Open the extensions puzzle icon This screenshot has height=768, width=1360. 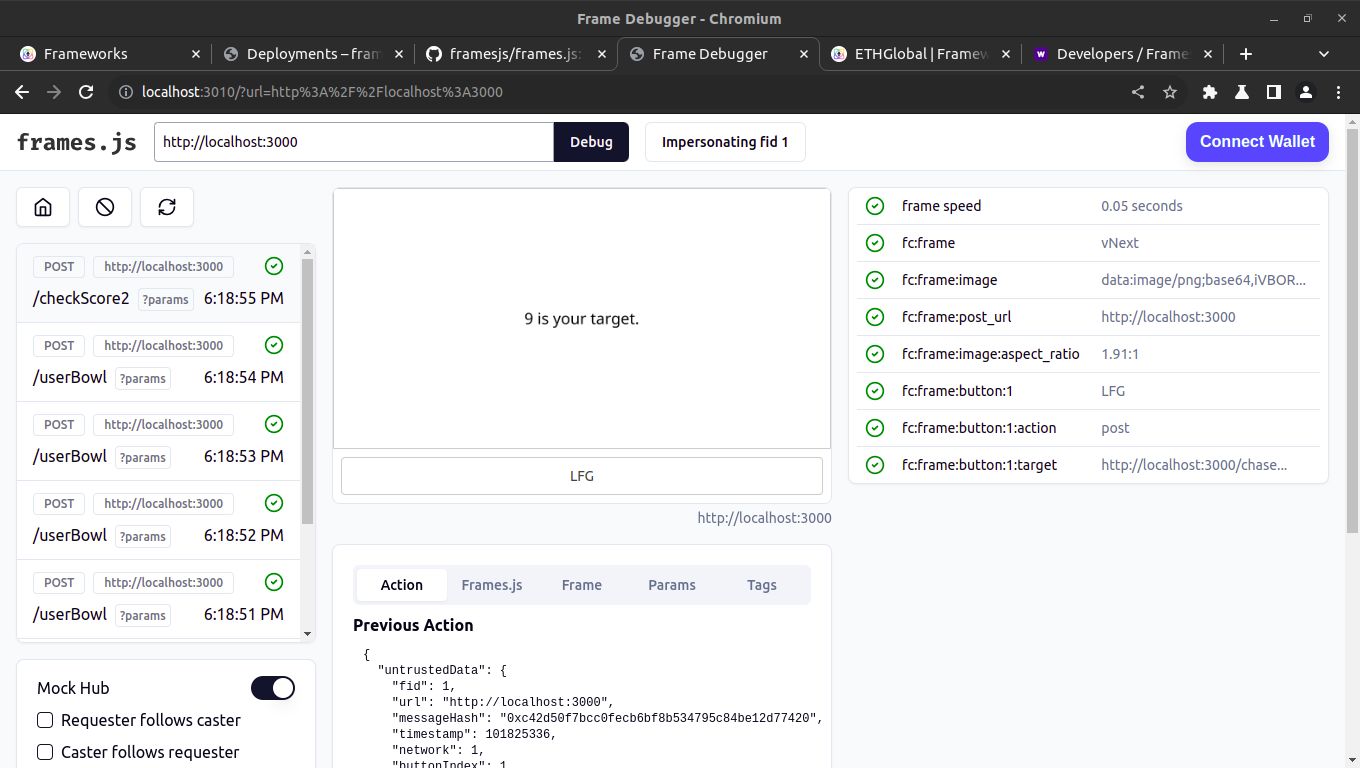pyautogui.click(x=1210, y=92)
